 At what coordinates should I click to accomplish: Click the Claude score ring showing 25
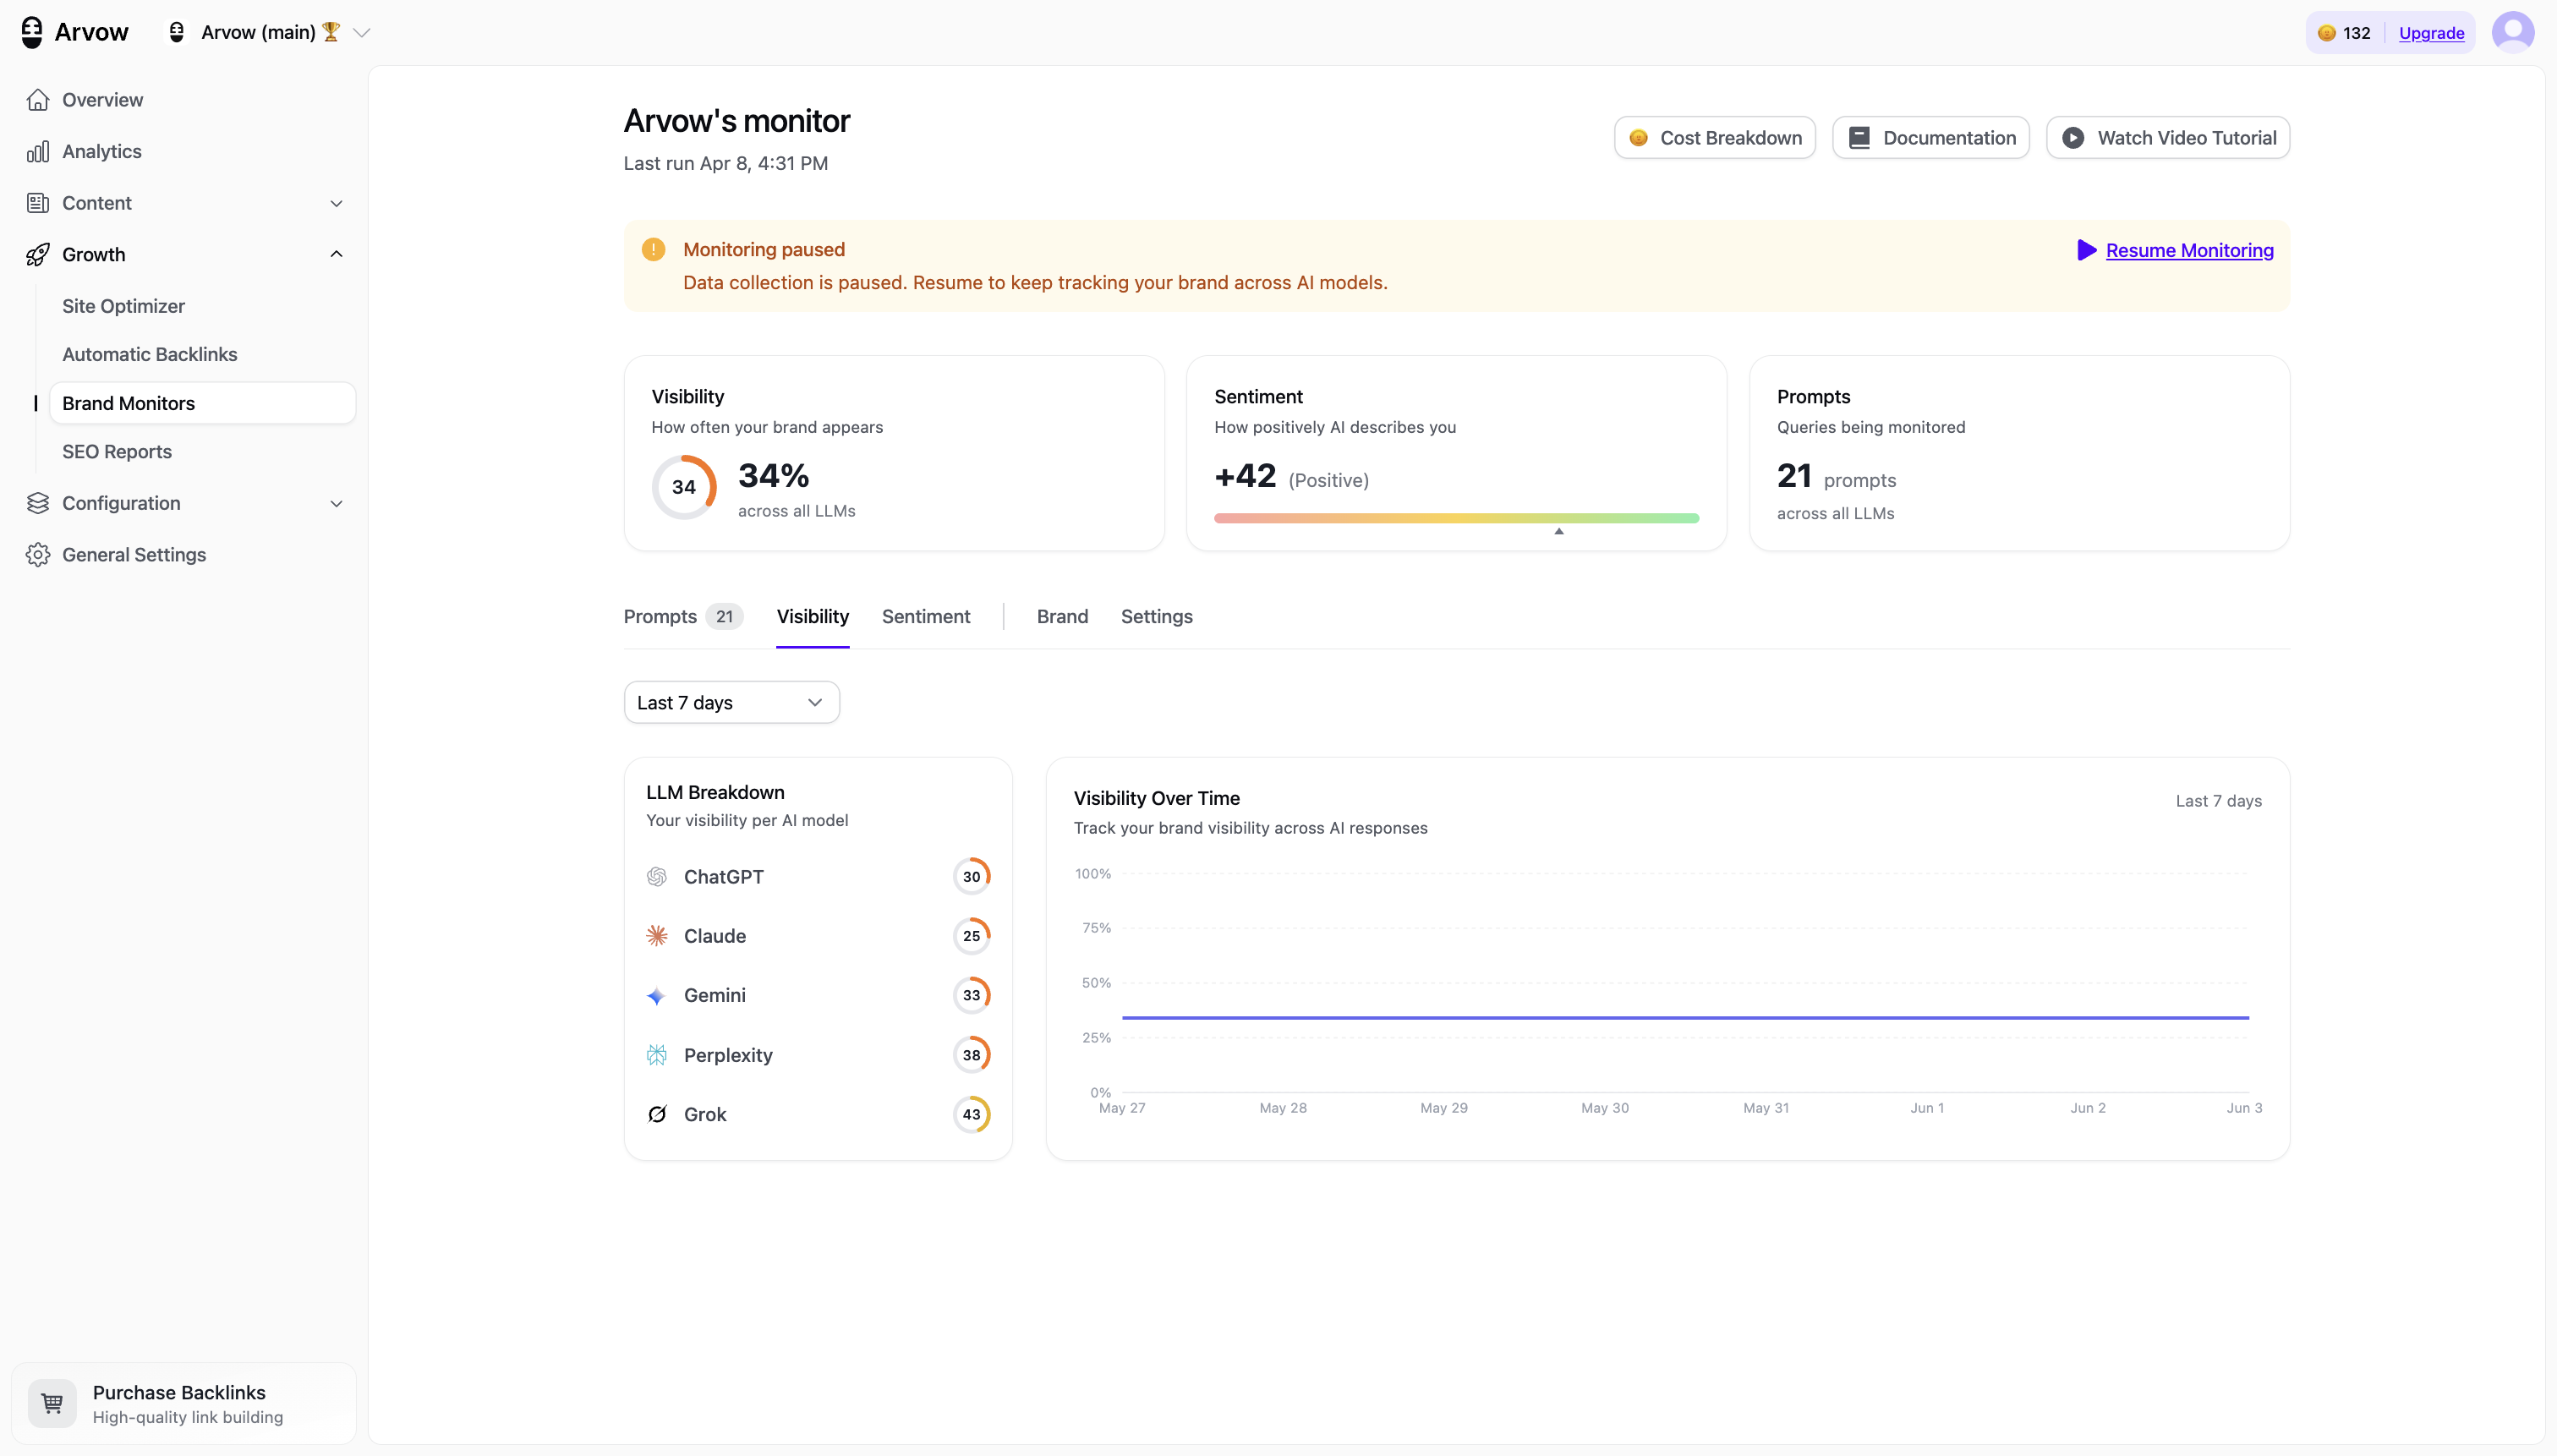pyautogui.click(x=971, y=936)
